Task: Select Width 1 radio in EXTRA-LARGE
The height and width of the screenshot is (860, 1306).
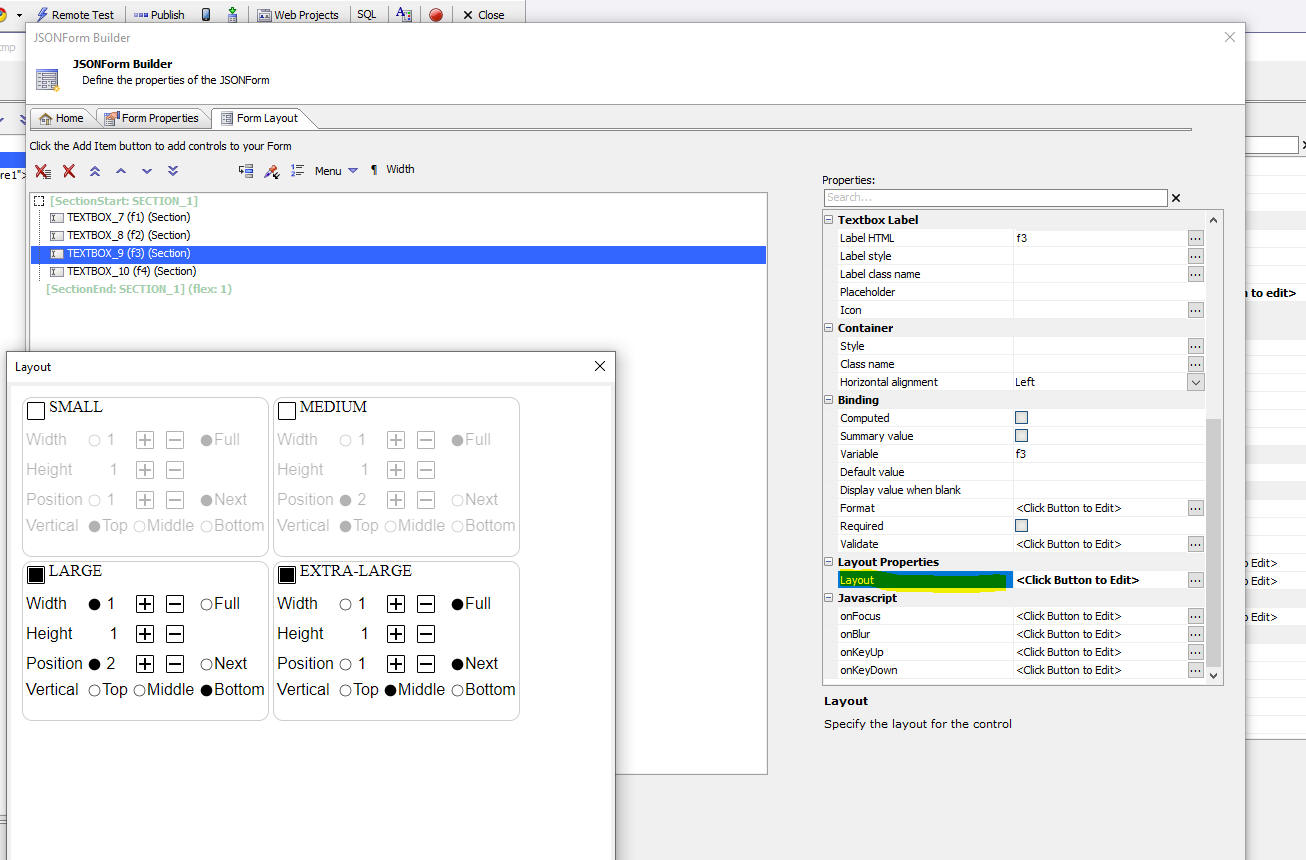Action: (x=346, y=604)
